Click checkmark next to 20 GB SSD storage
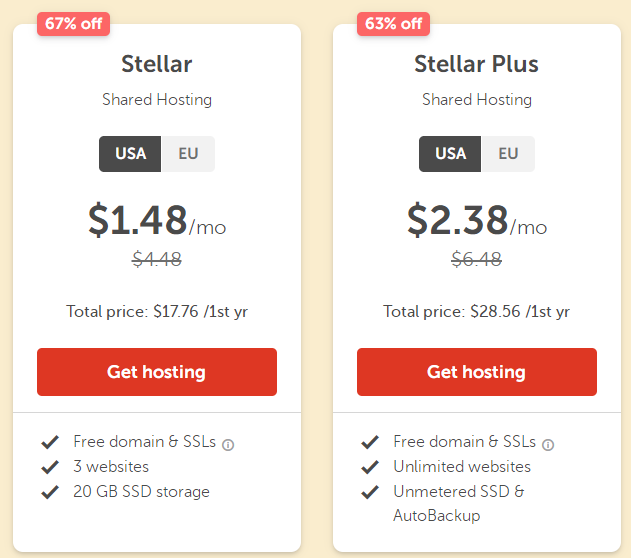Screen dimensions: 631x558 (x=50, y=492)
